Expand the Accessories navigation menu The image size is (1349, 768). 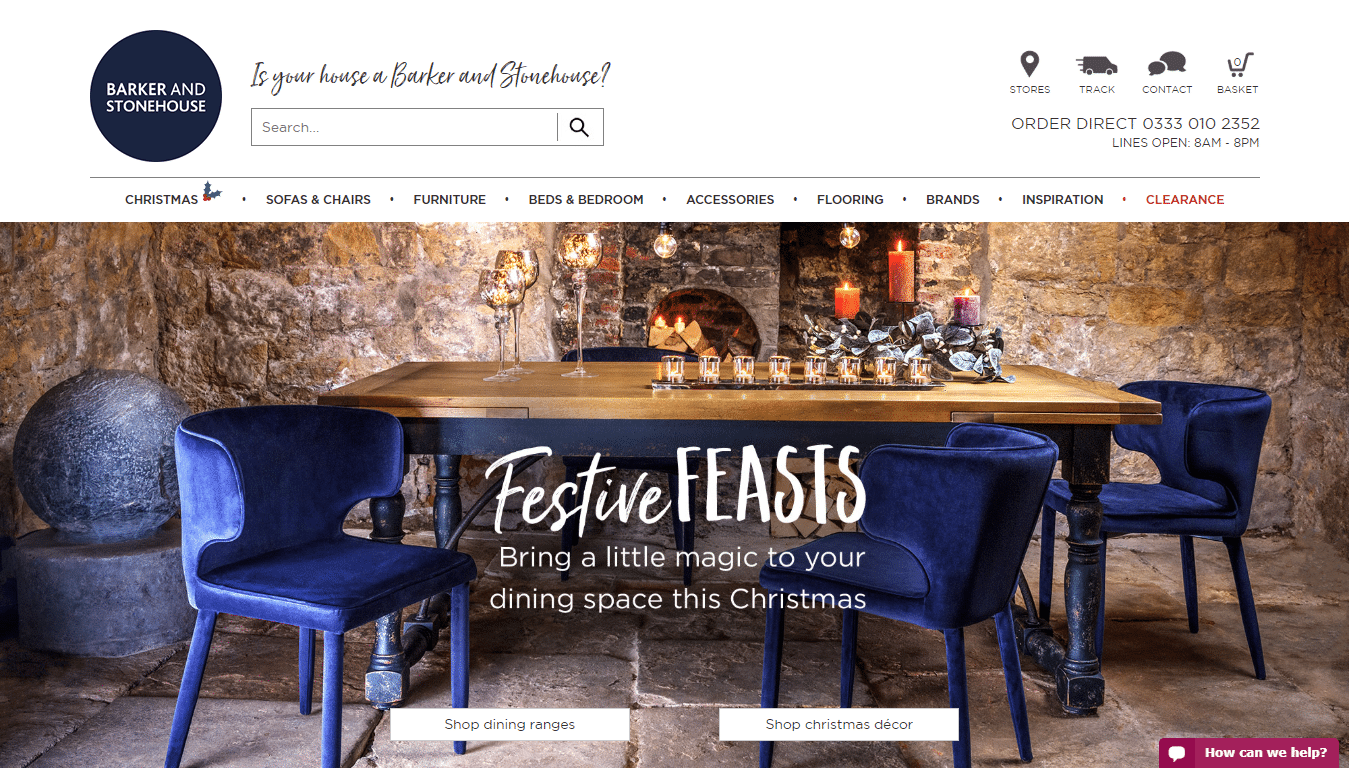pos(730,200)
